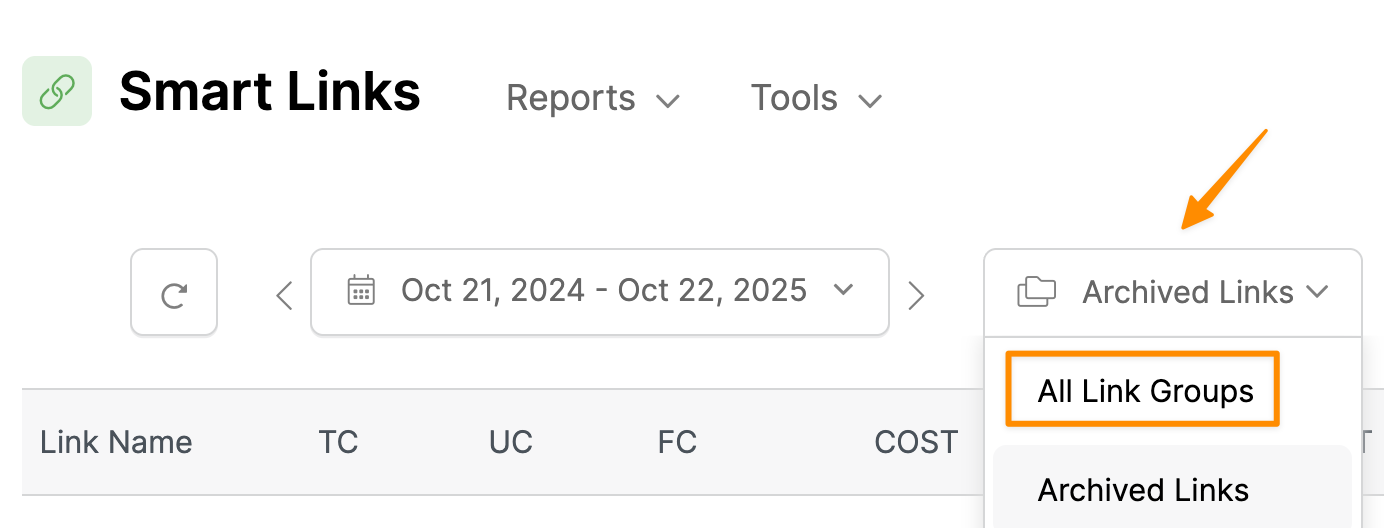Screen dimensions: 1384x528
Task: Click the calendar icon in date picker
Action: 360,291
